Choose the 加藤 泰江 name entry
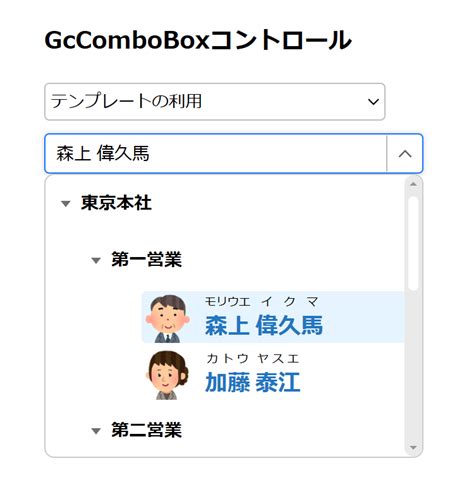 point(253,382)
